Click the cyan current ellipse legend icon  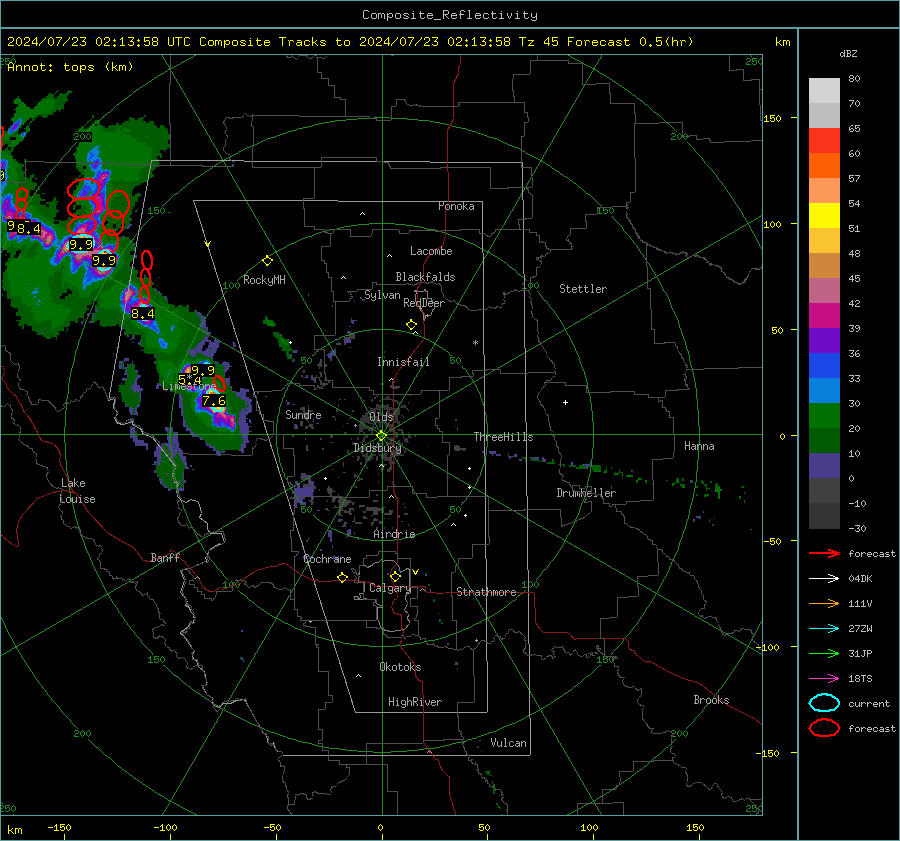tap(824, 703)
